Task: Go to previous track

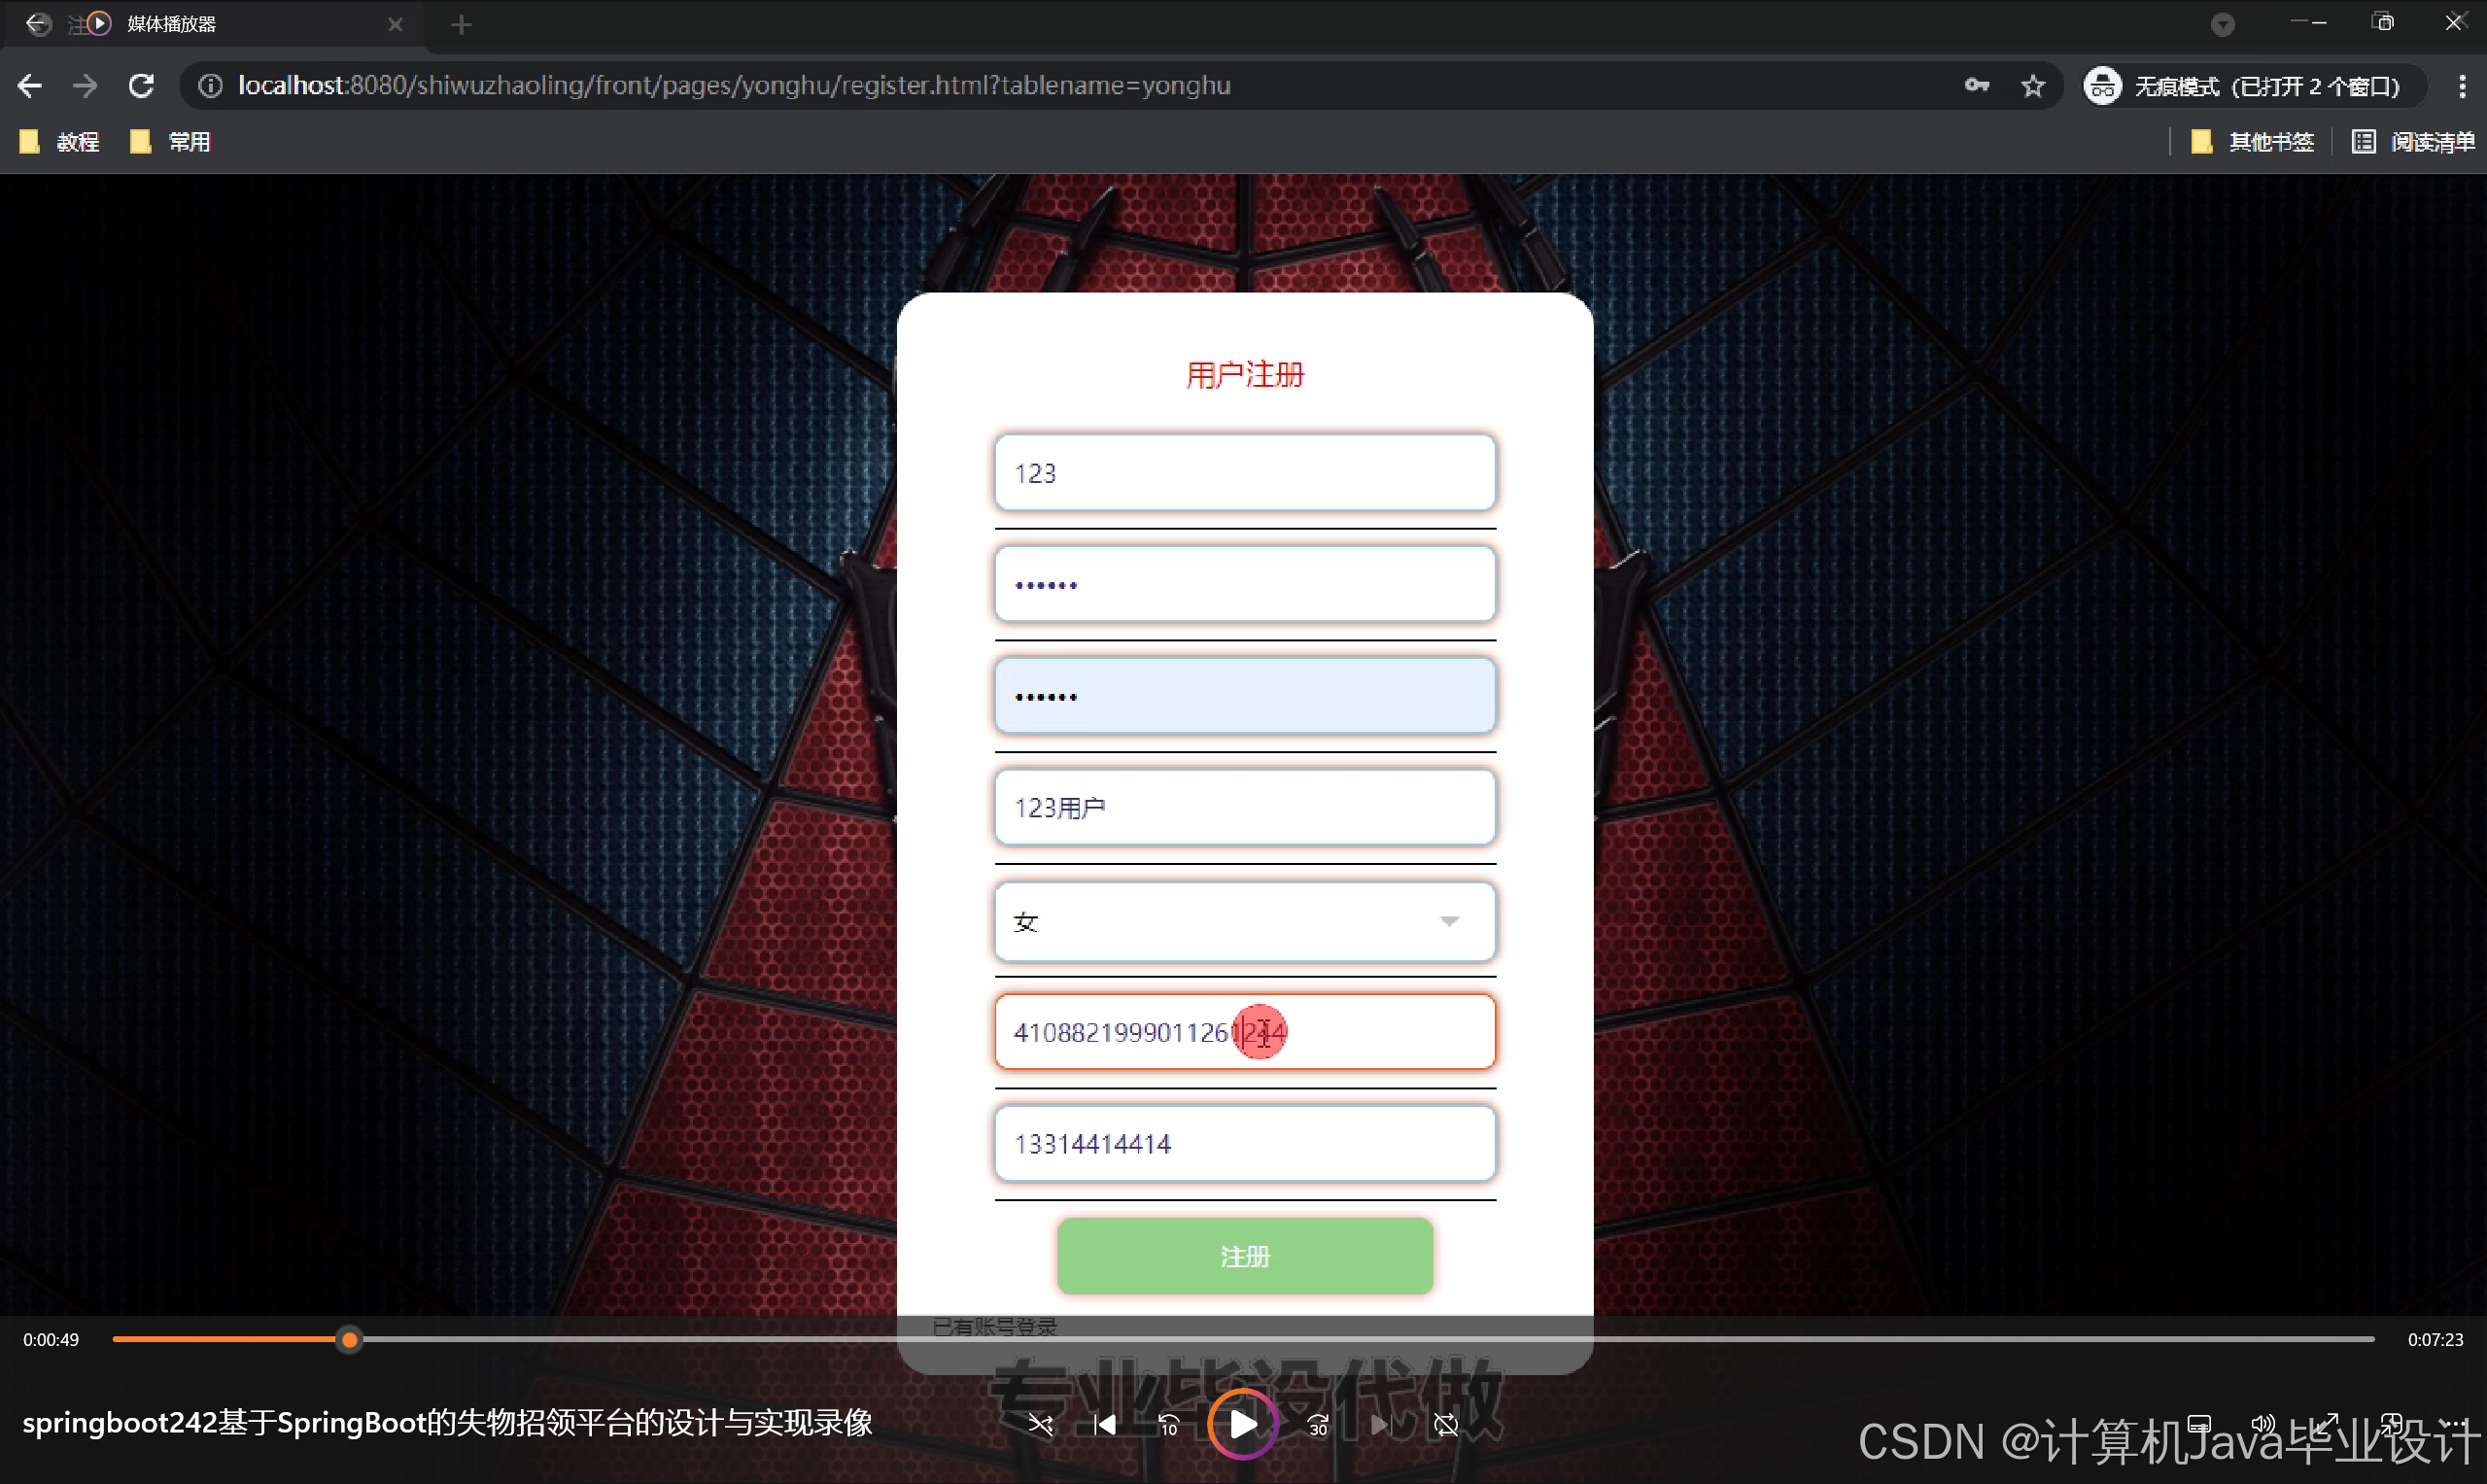Action: coord(1104,1424)
